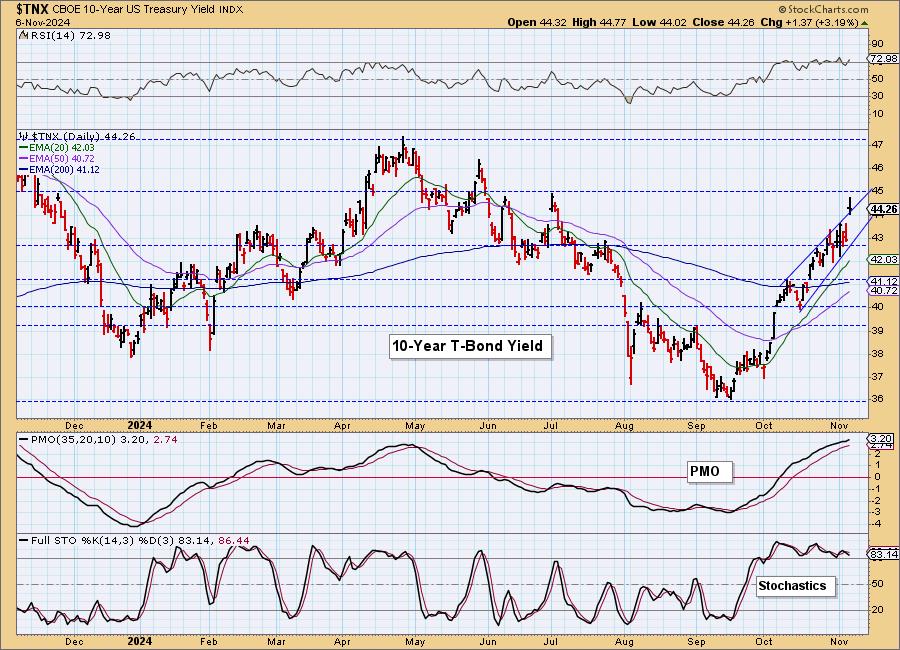Click the EMA(200) 41.12 legend text
The height and width of the screenshot is (650, 900).
click(x=64, y=169)
